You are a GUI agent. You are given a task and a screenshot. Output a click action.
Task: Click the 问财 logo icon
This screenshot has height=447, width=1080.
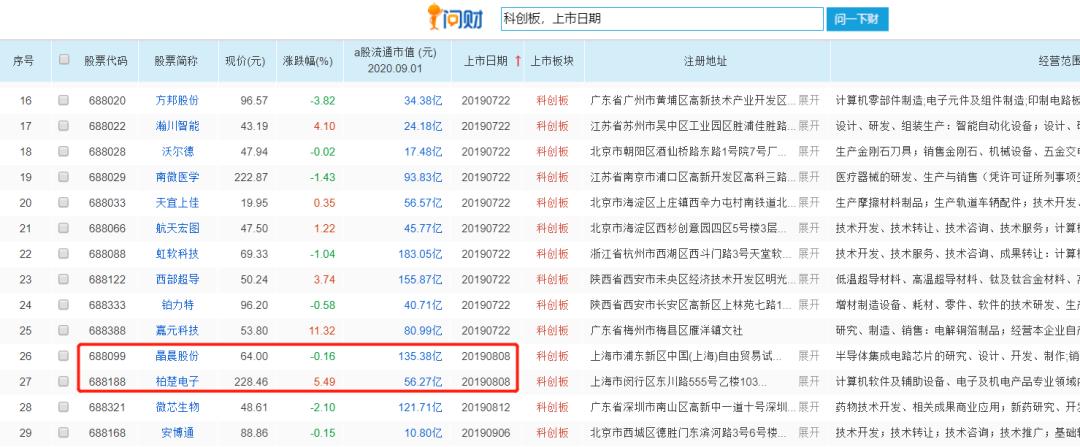coord(456,18)
